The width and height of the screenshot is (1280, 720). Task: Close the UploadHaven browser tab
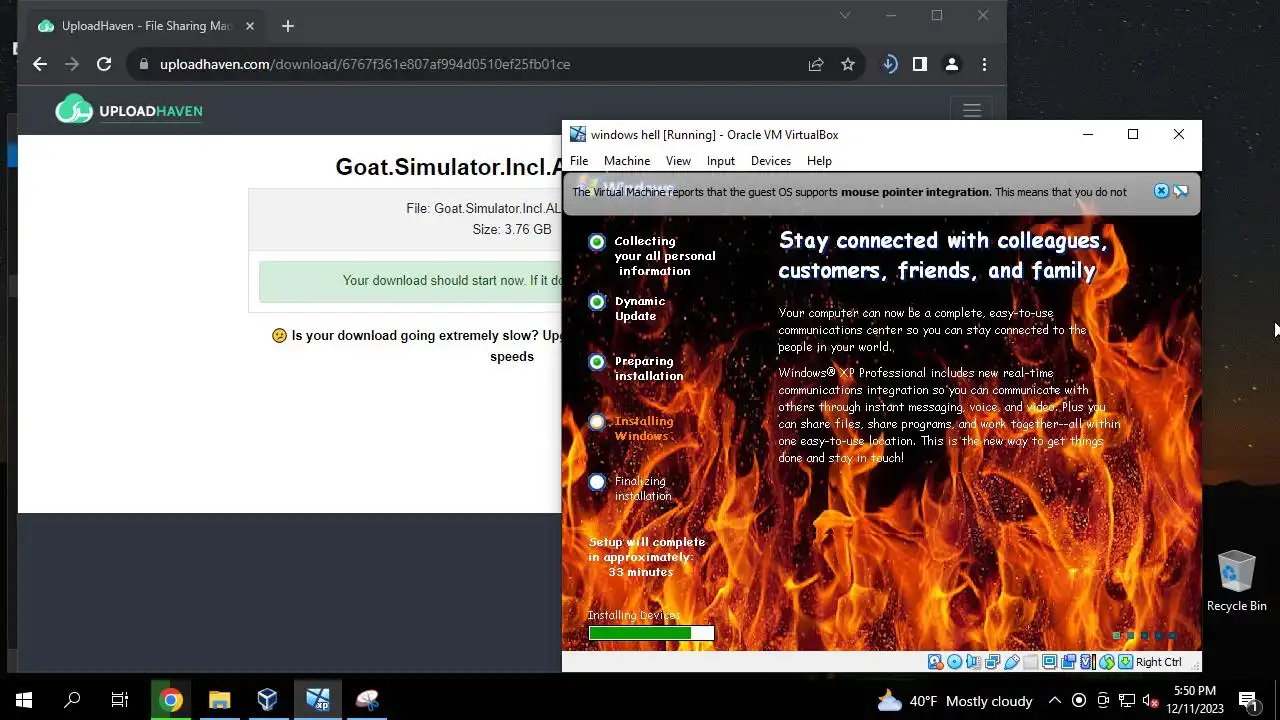[x=250, y=26]
